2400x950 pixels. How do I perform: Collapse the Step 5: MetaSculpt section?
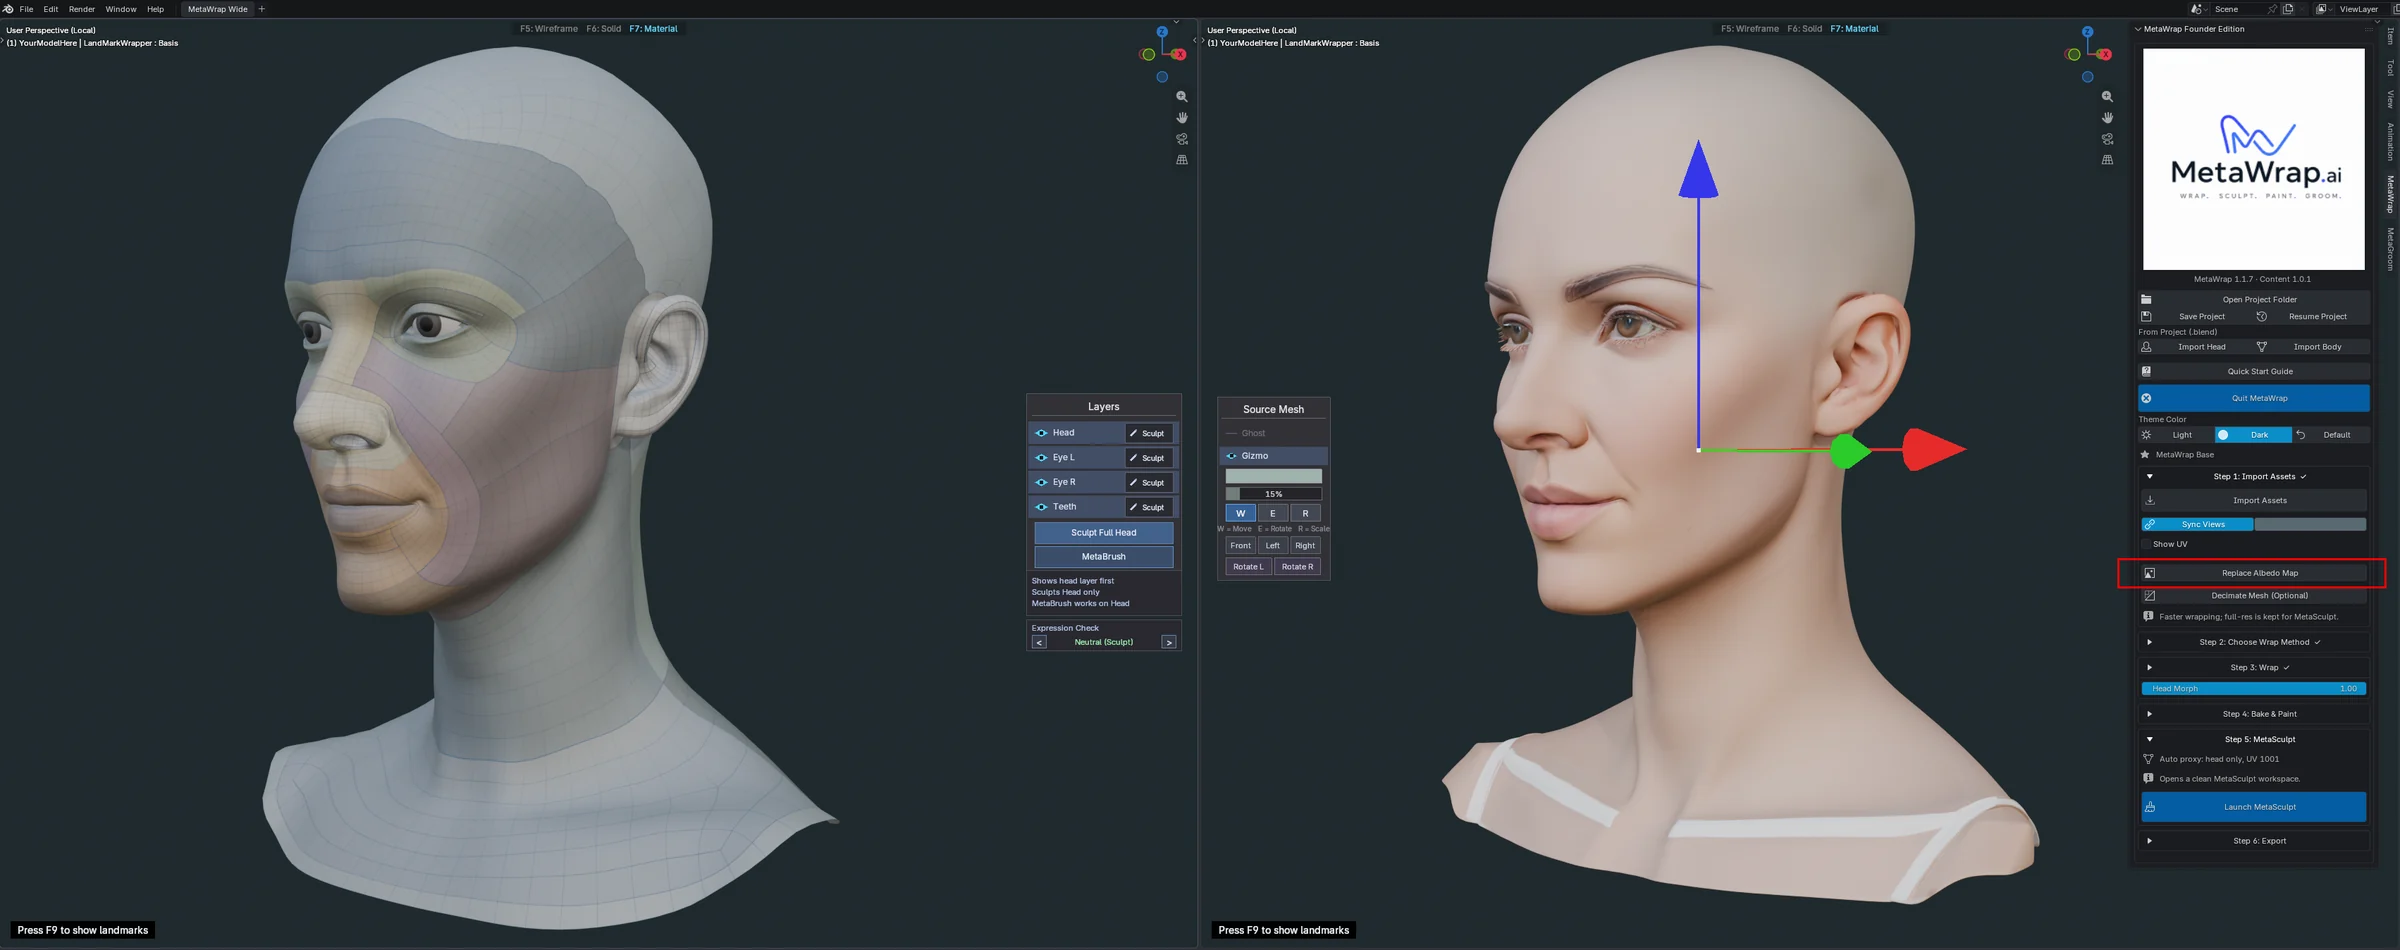click(2150, 739)
